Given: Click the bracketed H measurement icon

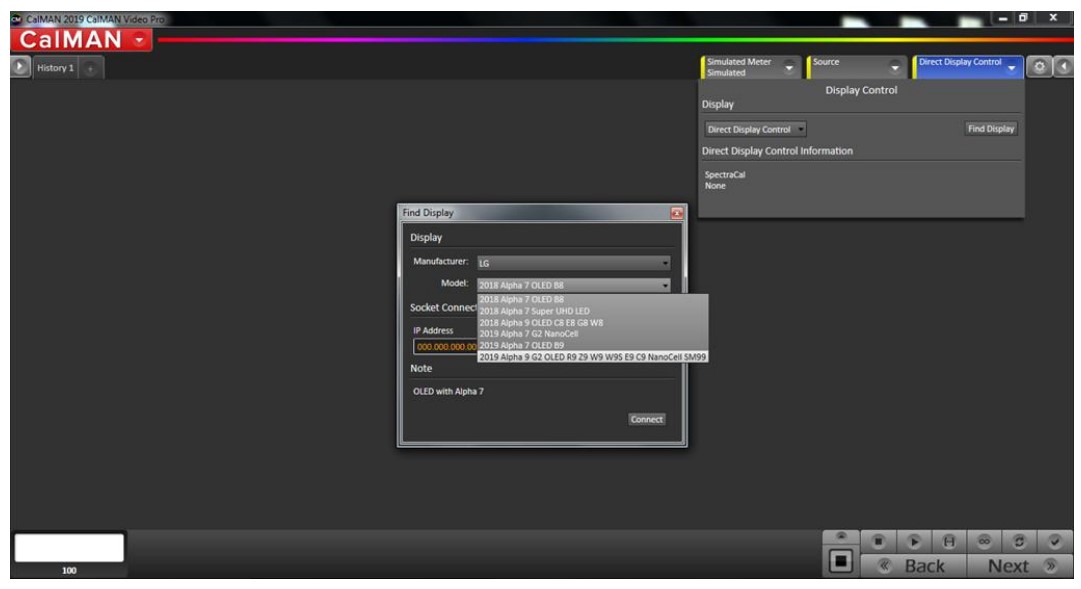Looking at the screenshot, I should coord(948,541).
